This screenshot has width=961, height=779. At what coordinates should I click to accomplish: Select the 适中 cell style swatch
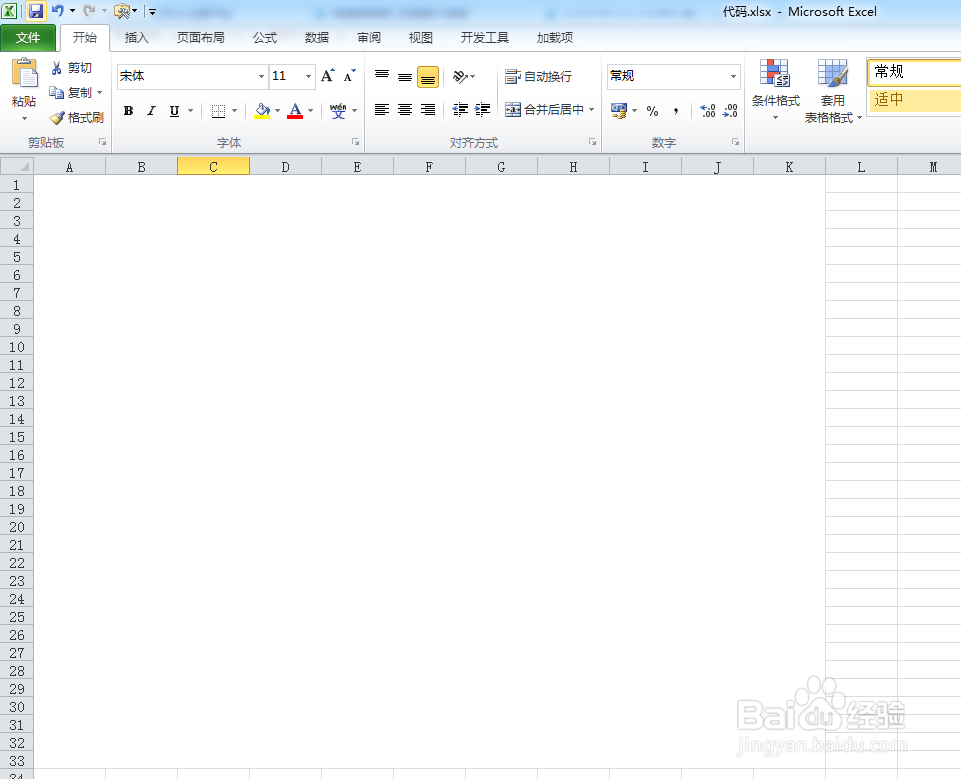(x=914, y=100)
